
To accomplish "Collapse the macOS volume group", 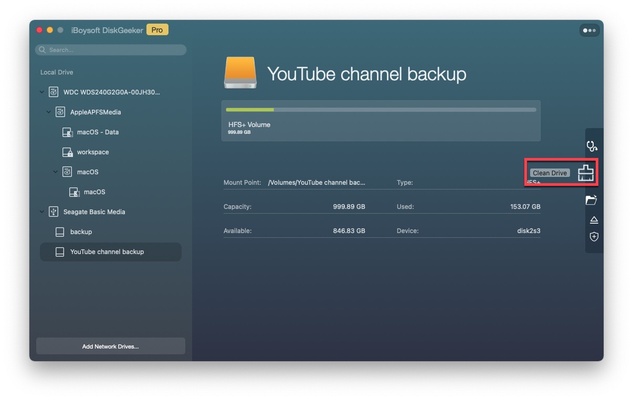I will (x=55, y=172).
